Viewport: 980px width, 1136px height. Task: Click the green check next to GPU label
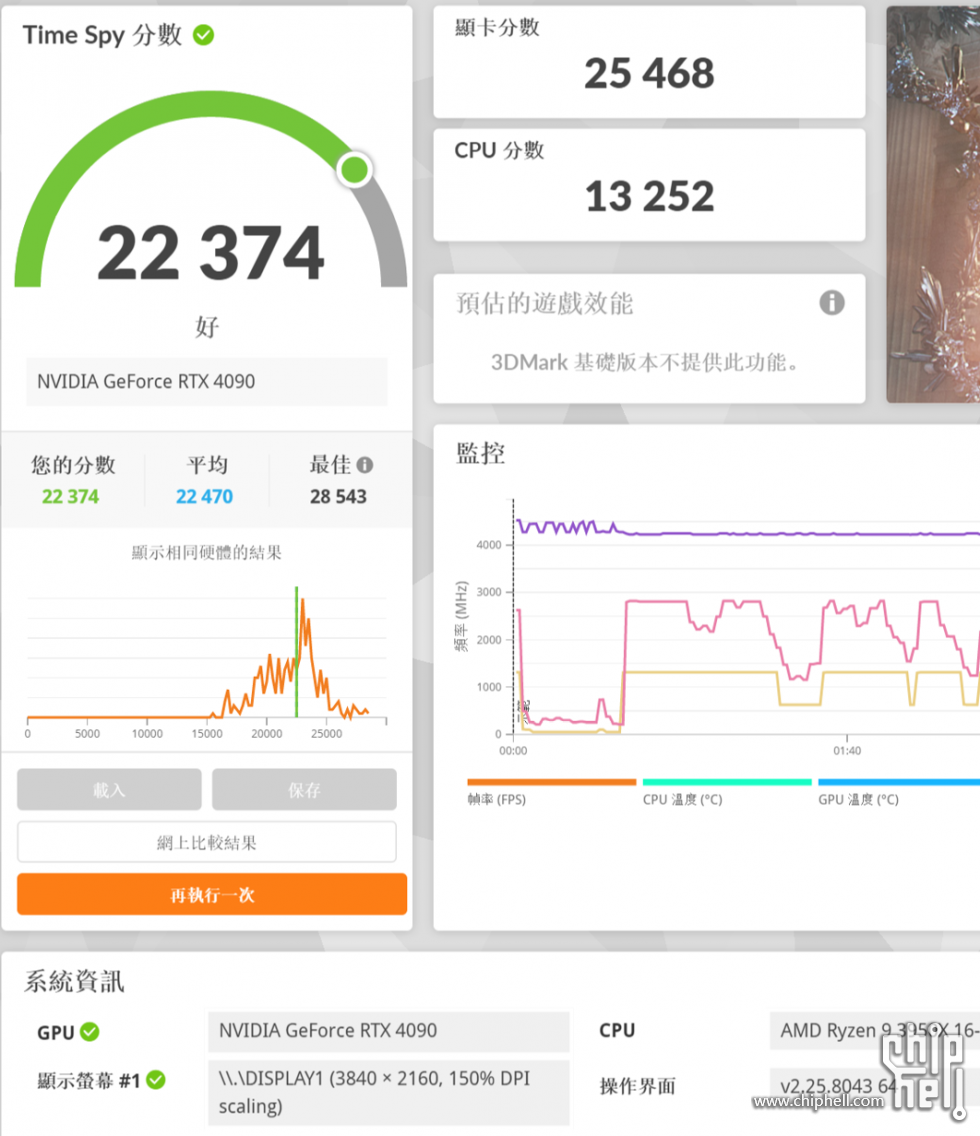90,1032
